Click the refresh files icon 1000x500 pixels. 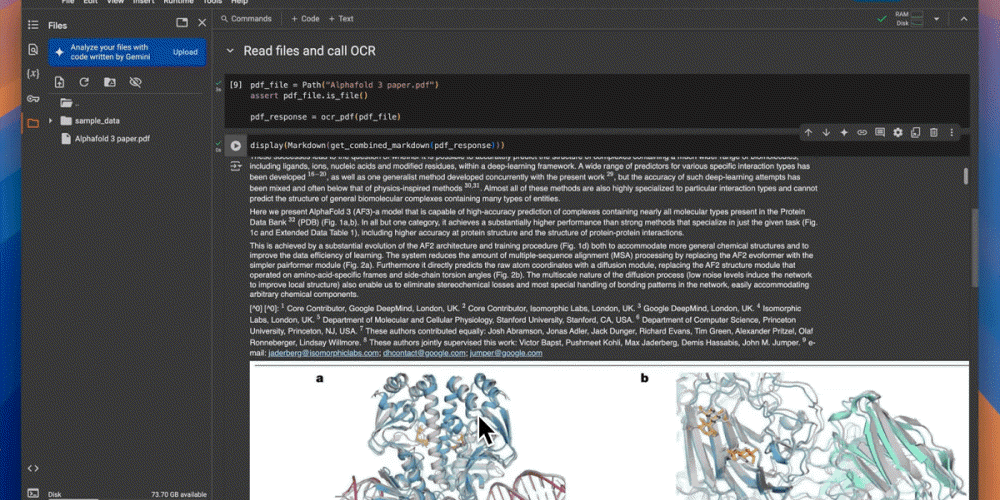pyautogui.click(x=84, y=82)
